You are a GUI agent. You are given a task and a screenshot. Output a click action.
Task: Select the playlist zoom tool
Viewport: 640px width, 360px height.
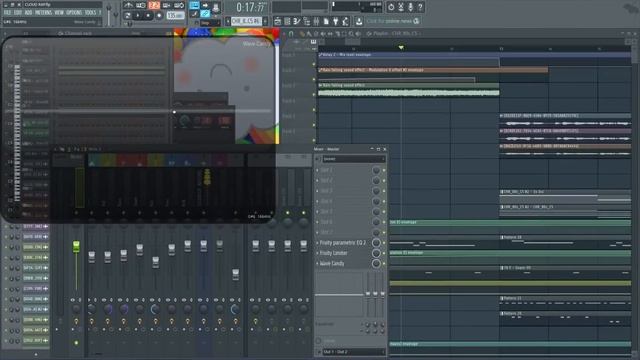351,34
